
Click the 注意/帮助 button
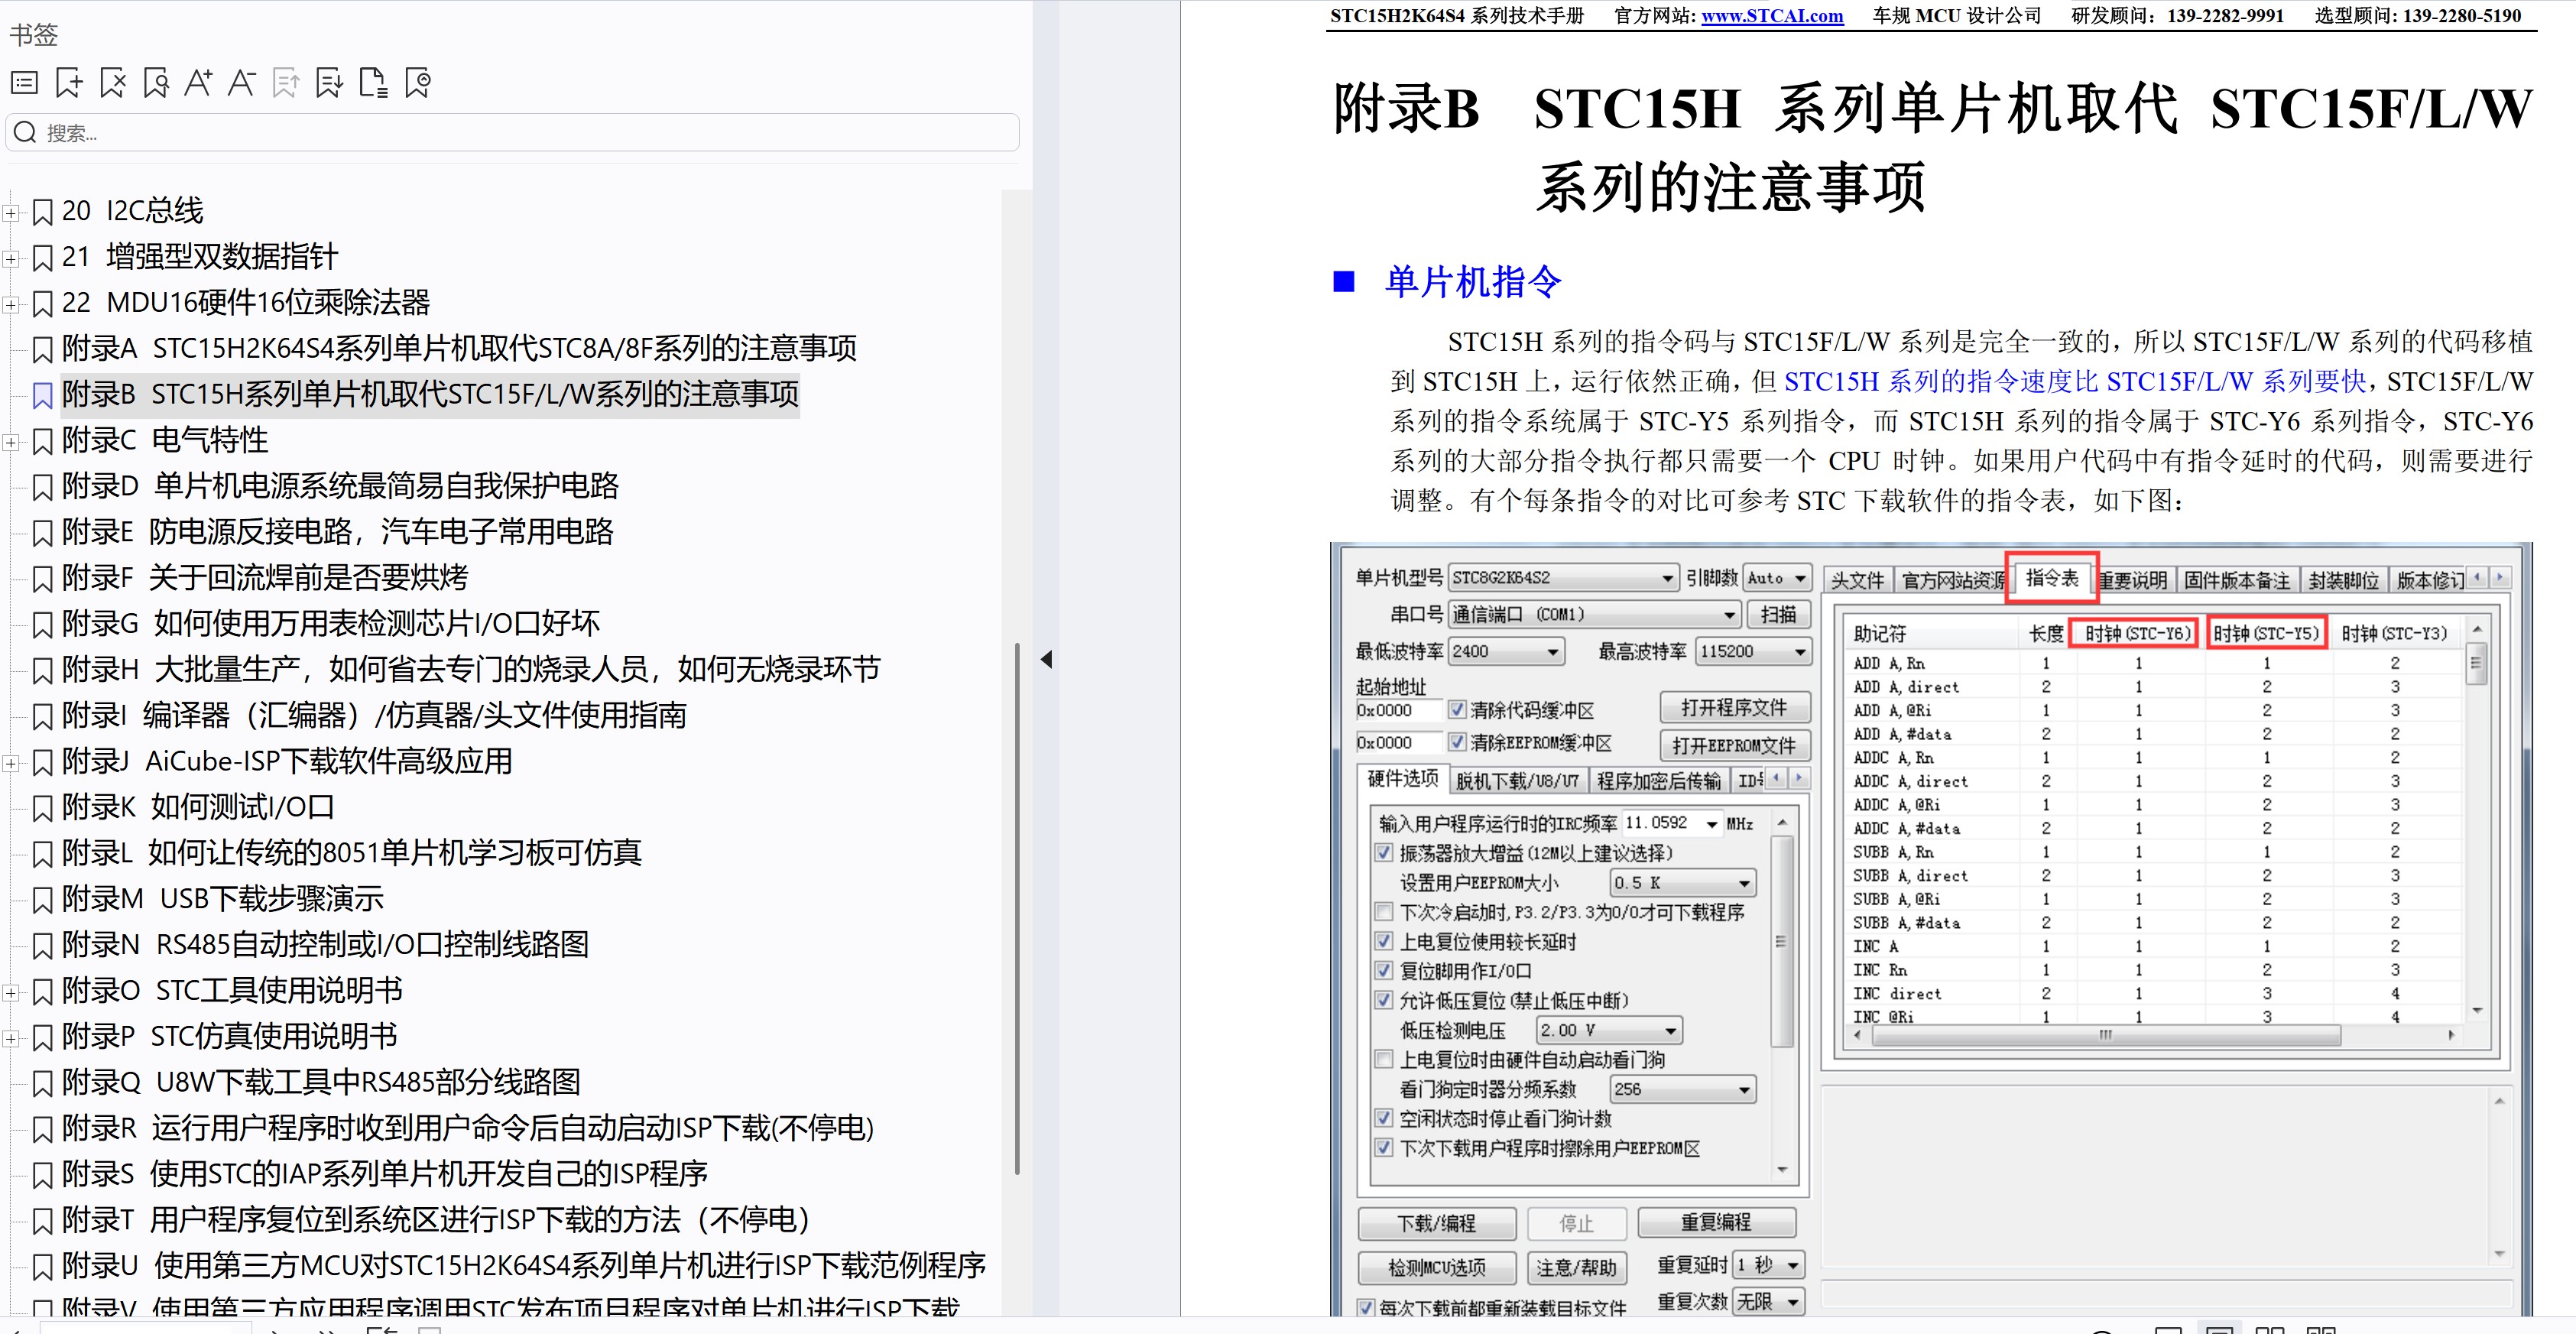click(x=1576, y=1268)
